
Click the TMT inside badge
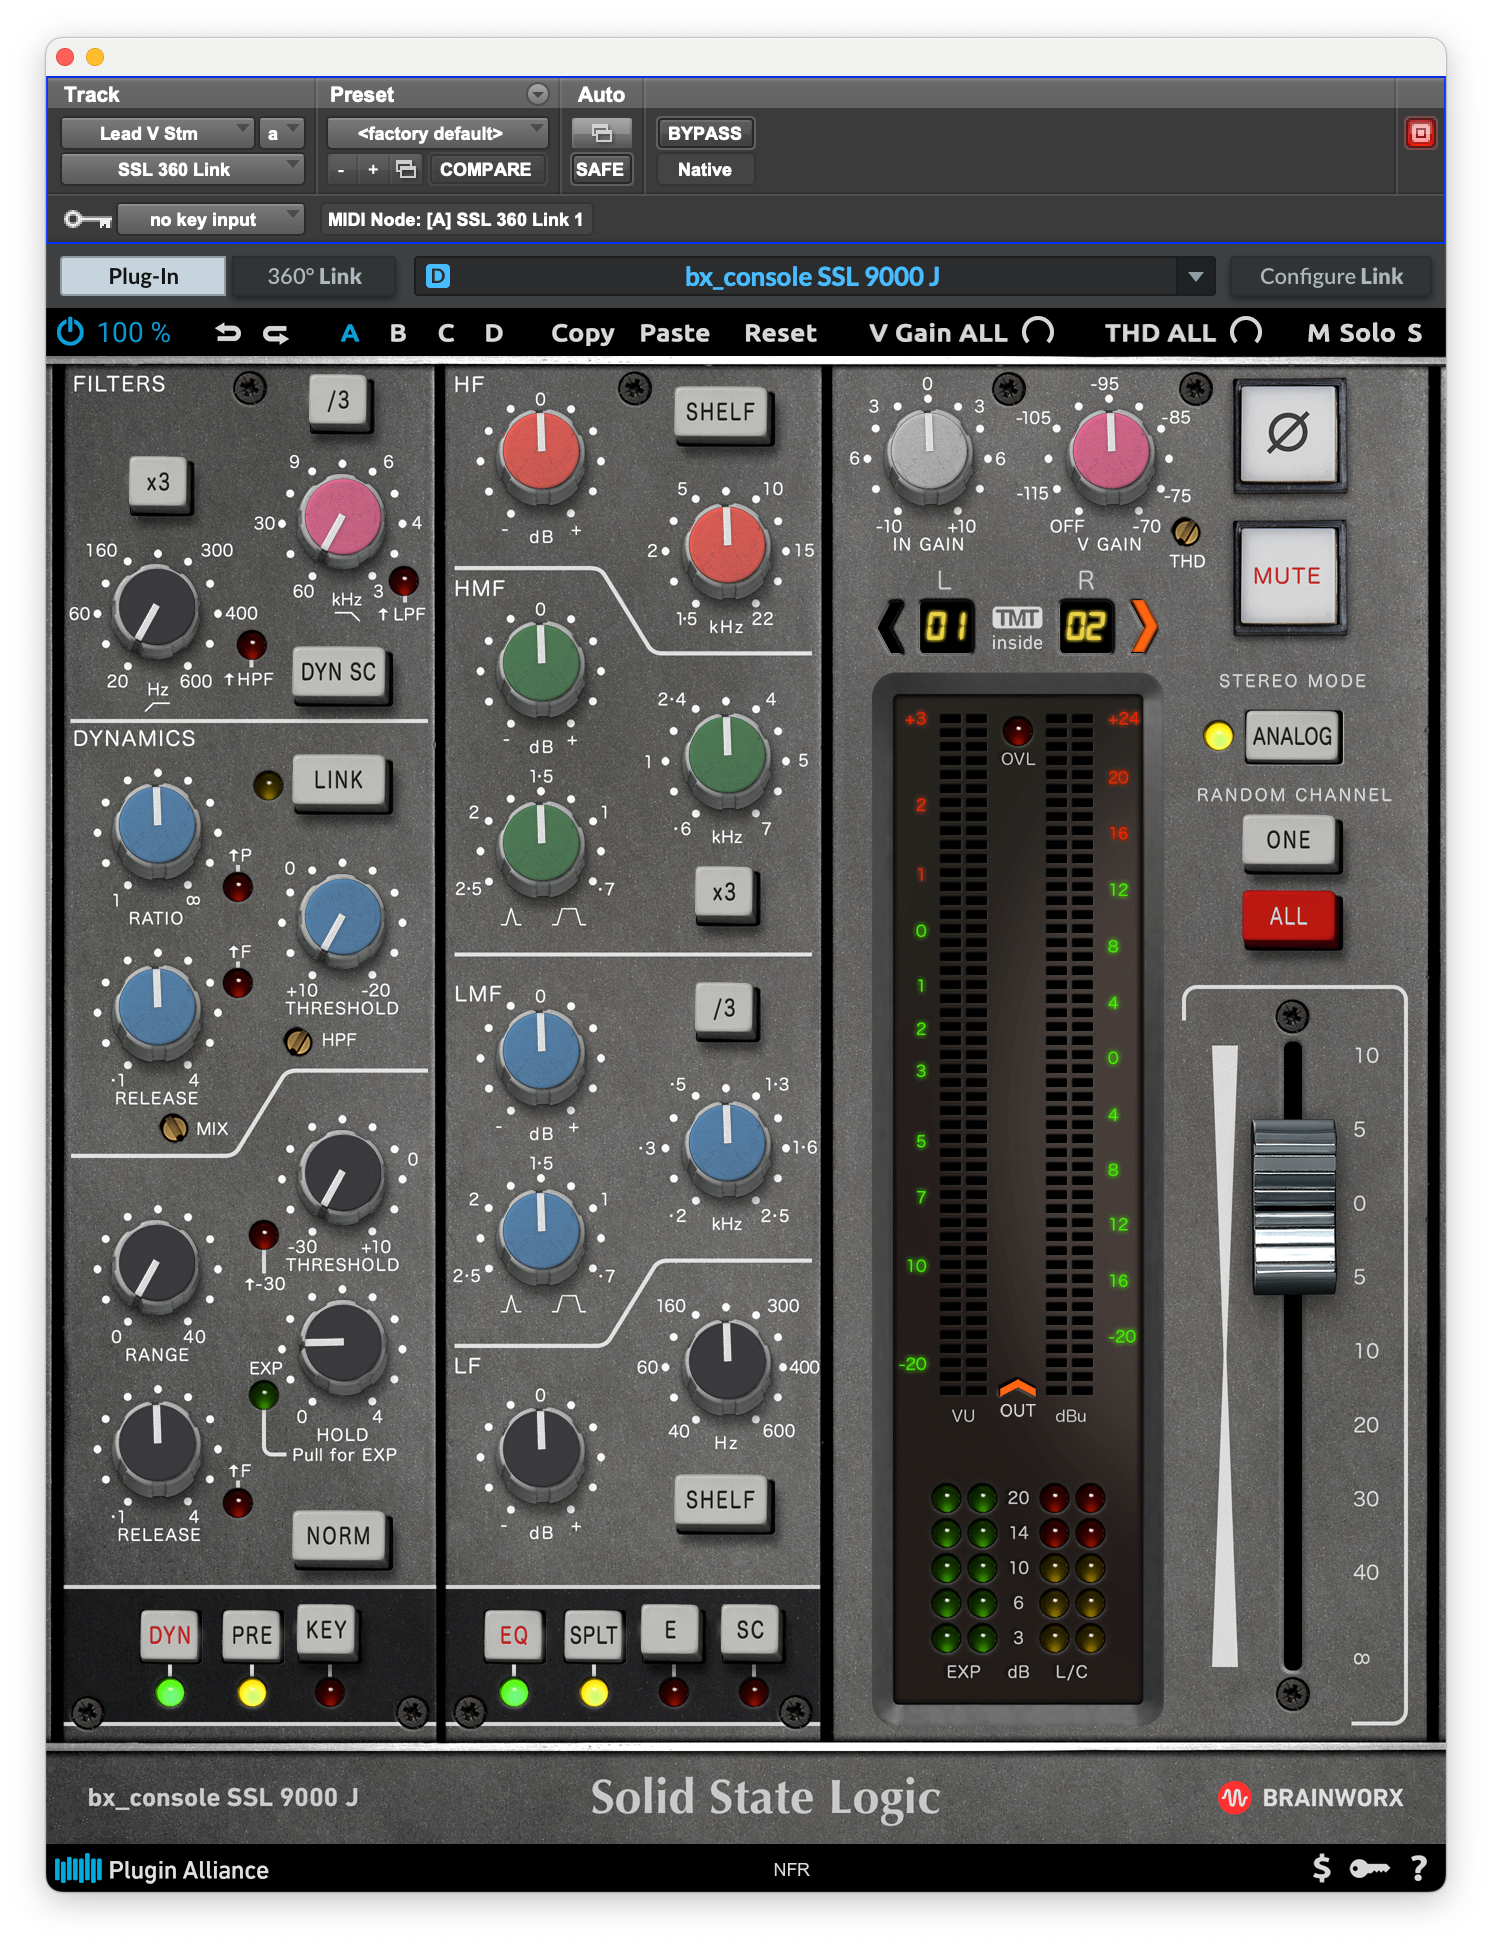(x=1017, y=628)
